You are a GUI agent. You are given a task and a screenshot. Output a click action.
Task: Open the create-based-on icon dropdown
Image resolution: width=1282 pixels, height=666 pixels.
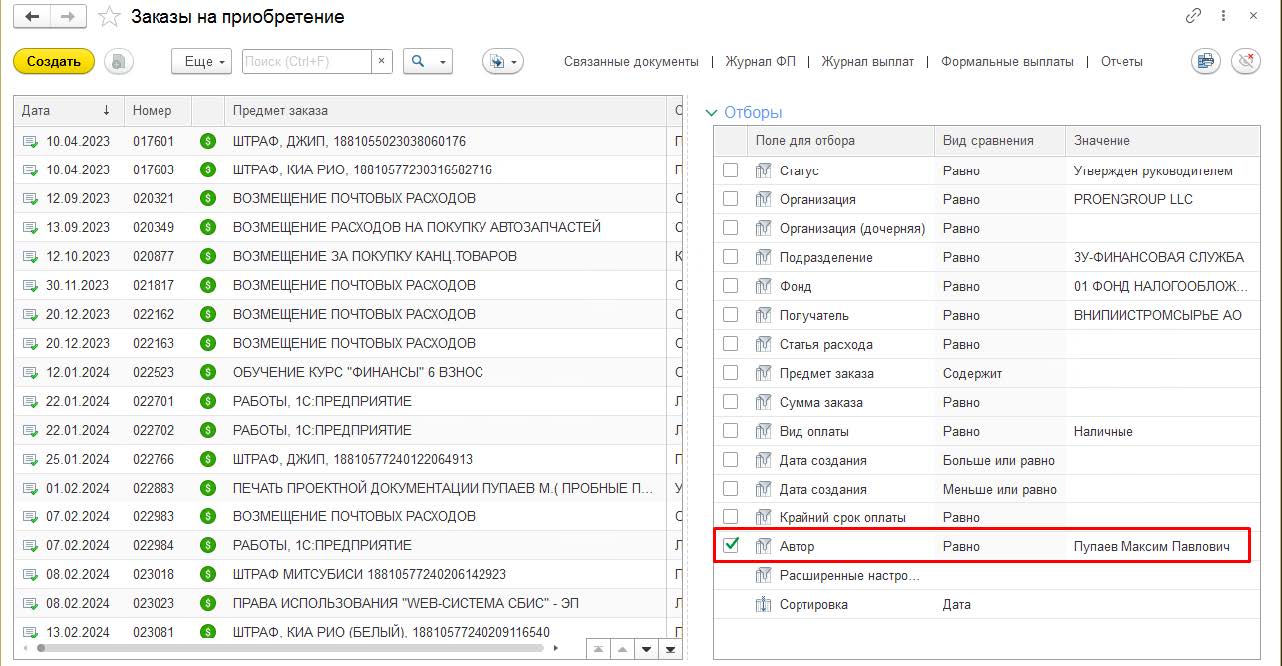[x=502, y=61]
